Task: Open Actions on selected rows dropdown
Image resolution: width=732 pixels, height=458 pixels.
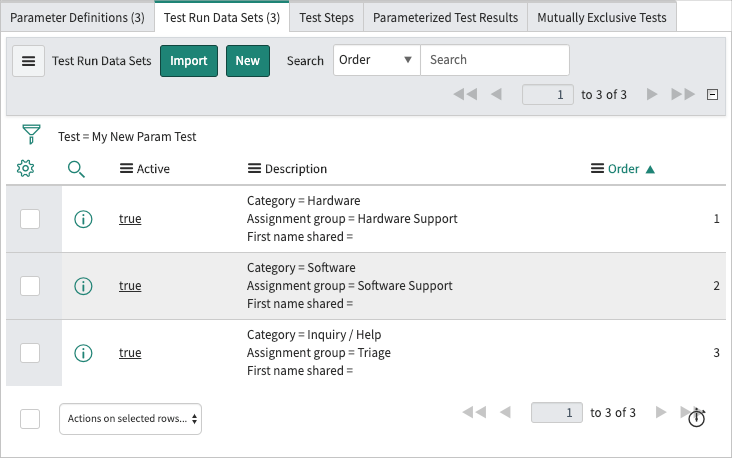Action: click(x=130, y=419)
